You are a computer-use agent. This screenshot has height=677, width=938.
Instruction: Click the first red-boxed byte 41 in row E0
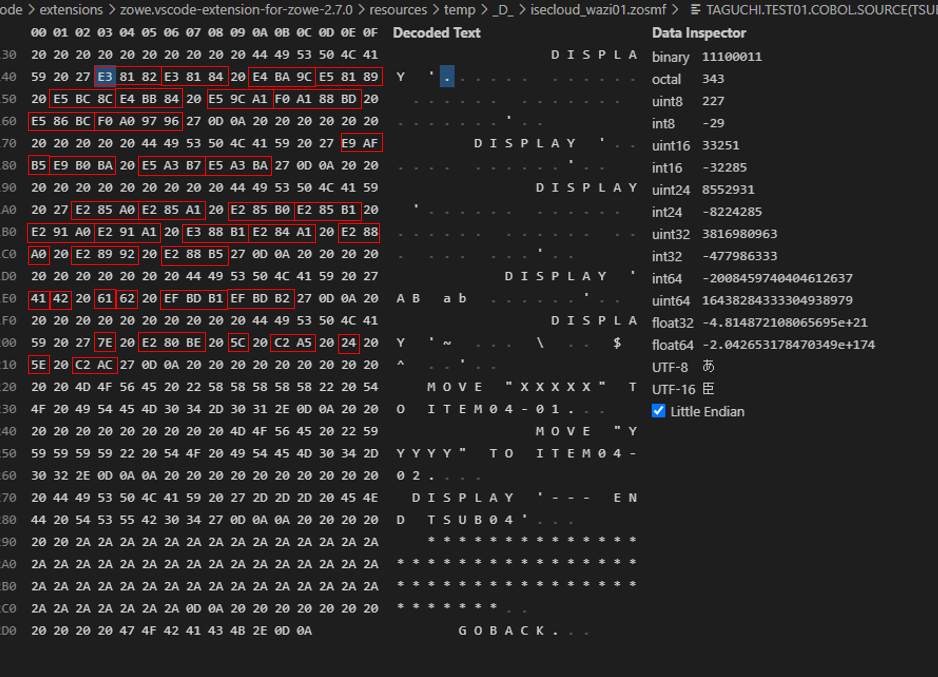[38, 298]
